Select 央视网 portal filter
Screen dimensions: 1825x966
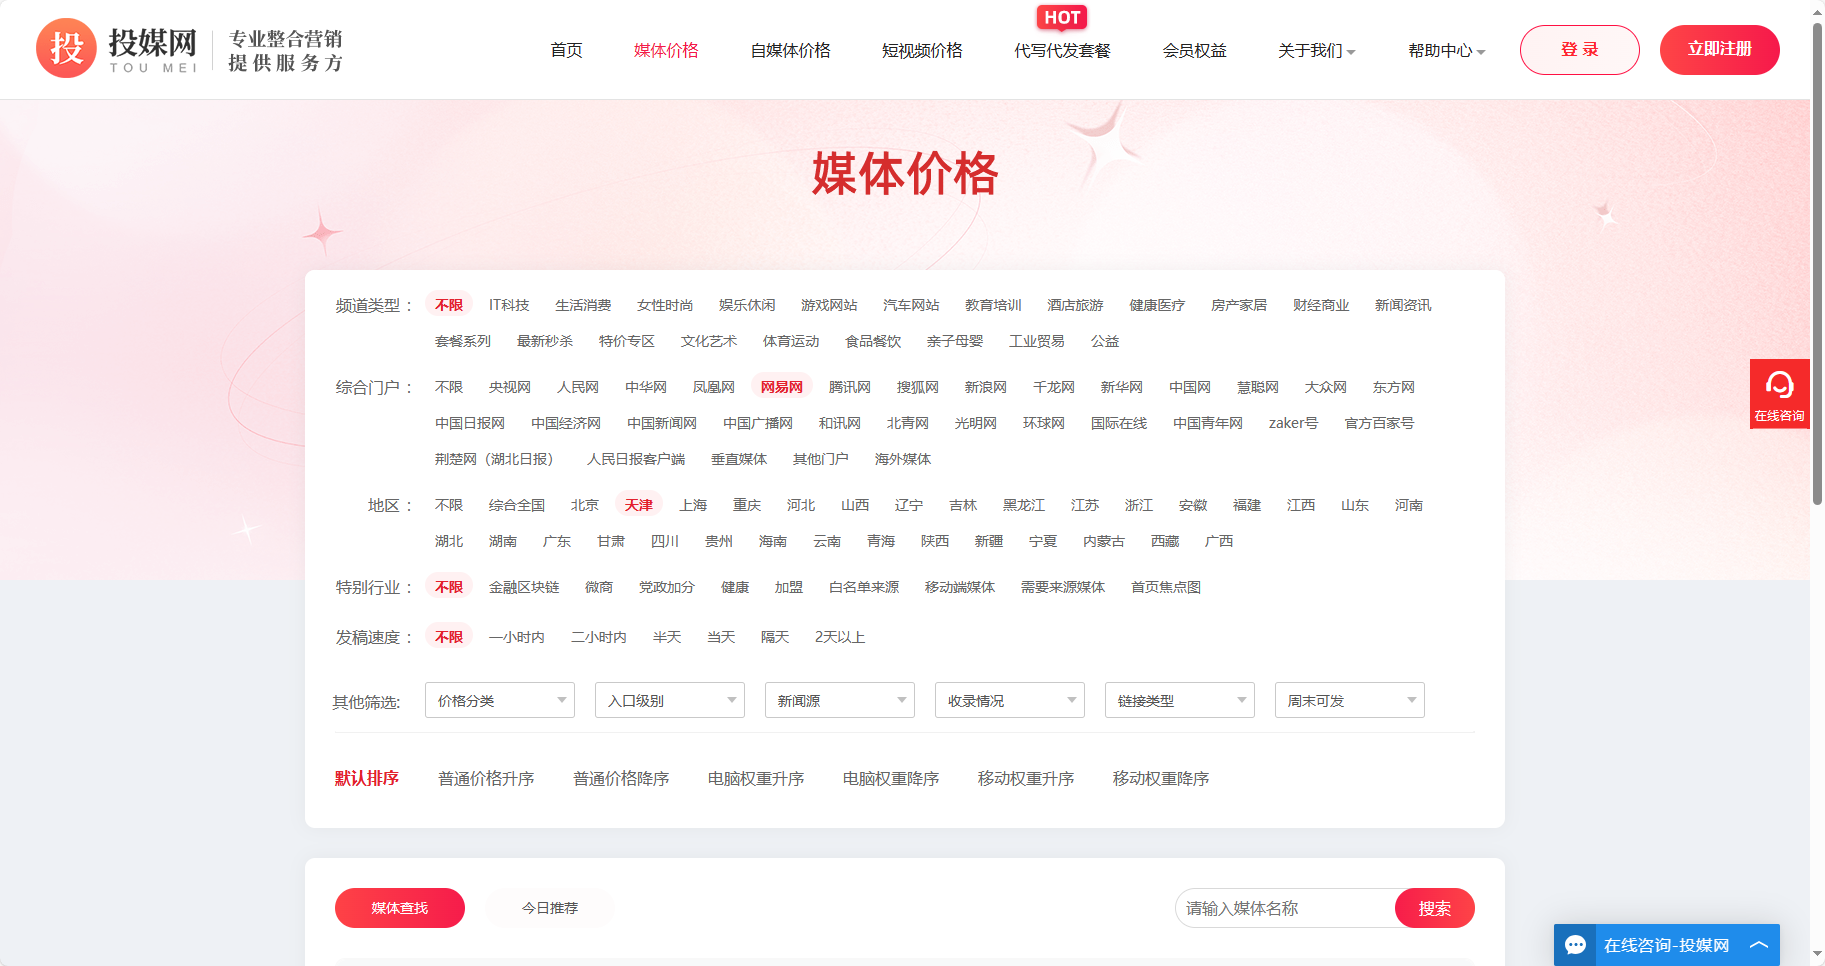pyautogui.click(x=509, y=387)
